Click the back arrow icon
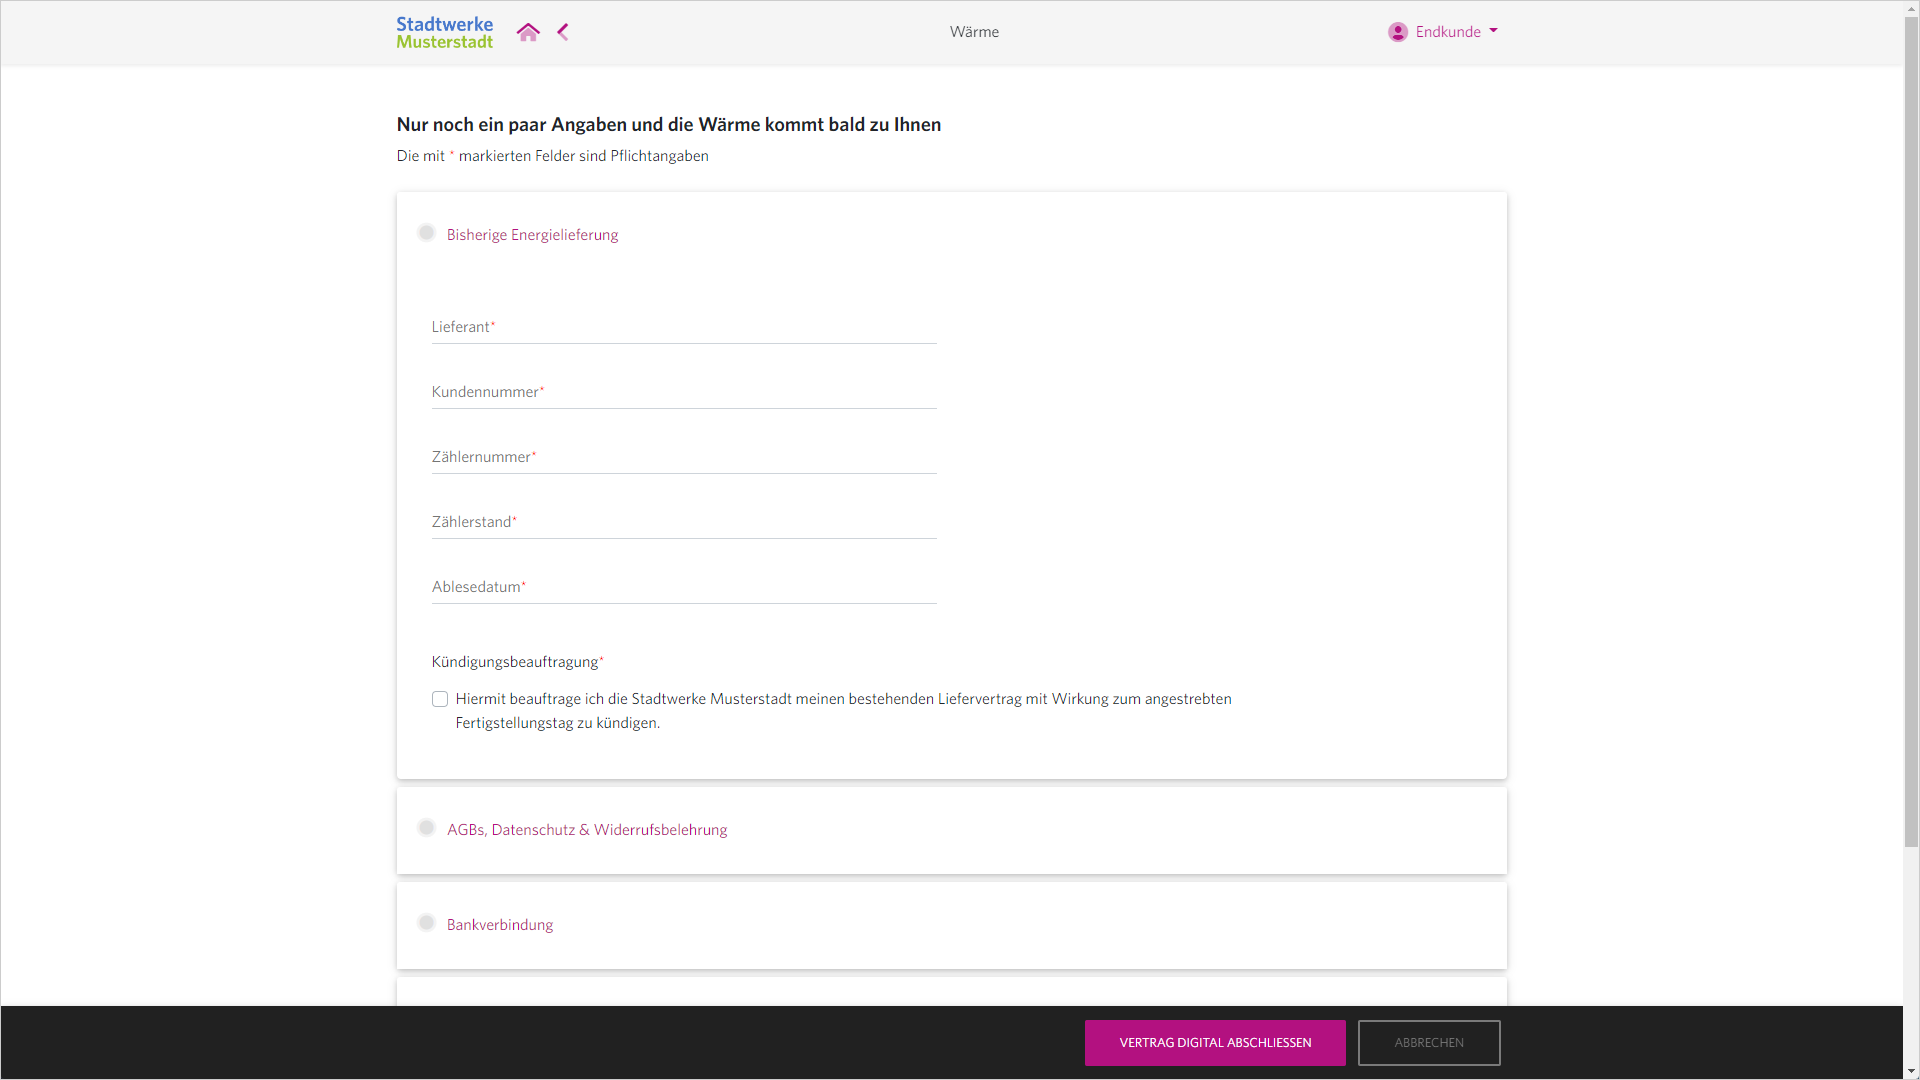The image size is (1920, 1080). coord(563,32)
